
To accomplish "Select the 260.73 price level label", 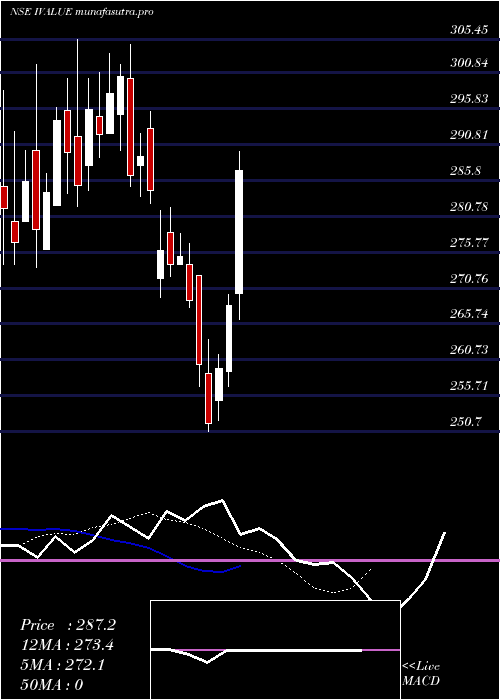I will coord(469,350).
